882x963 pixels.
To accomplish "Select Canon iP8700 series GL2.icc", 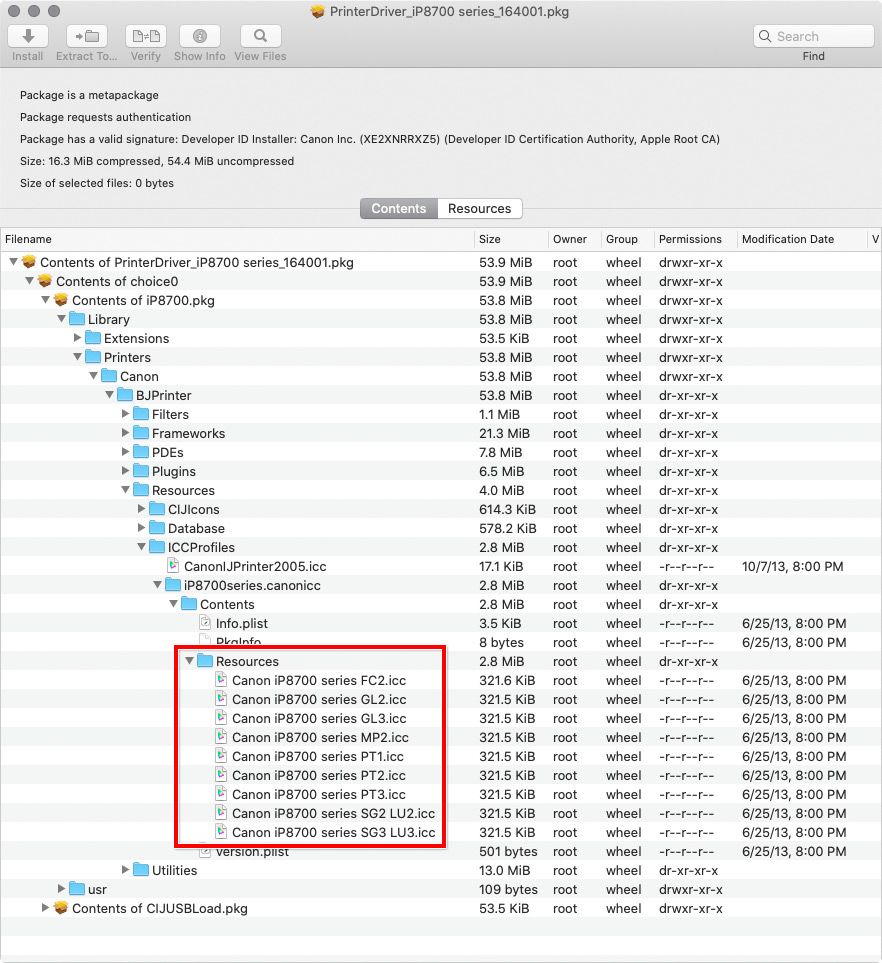I will pos(319,700).
